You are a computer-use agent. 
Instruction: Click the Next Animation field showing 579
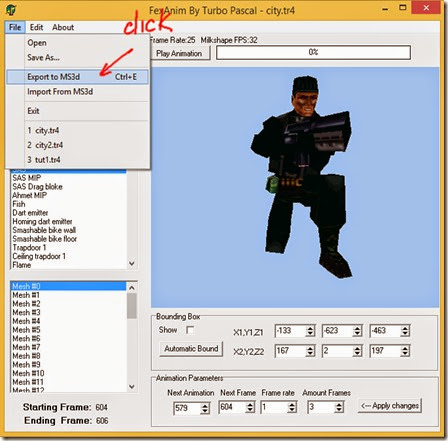187,408
